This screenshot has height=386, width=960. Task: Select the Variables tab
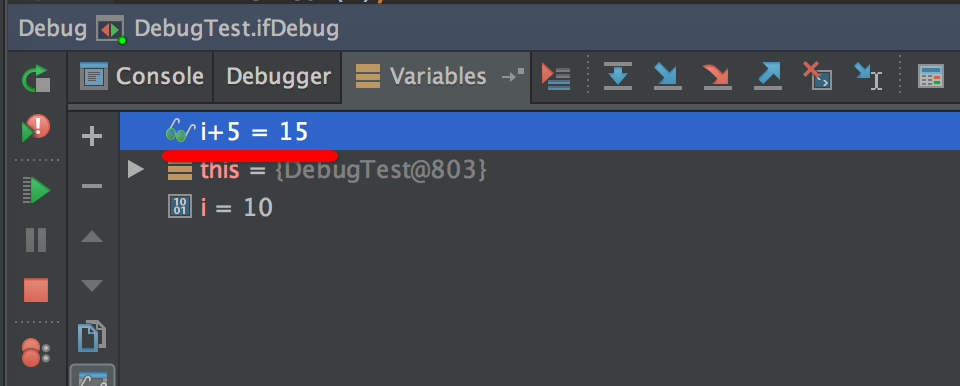tap(436, 77)
